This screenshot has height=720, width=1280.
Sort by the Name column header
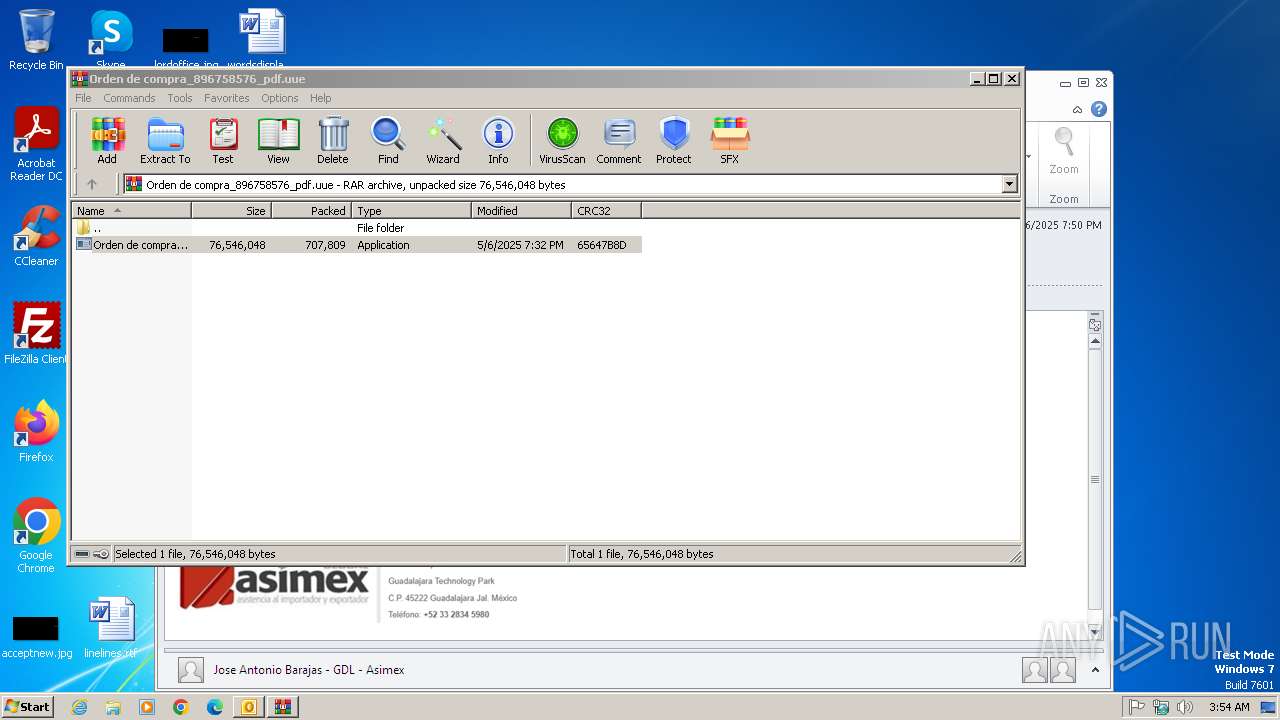click(x=131, y=211)
